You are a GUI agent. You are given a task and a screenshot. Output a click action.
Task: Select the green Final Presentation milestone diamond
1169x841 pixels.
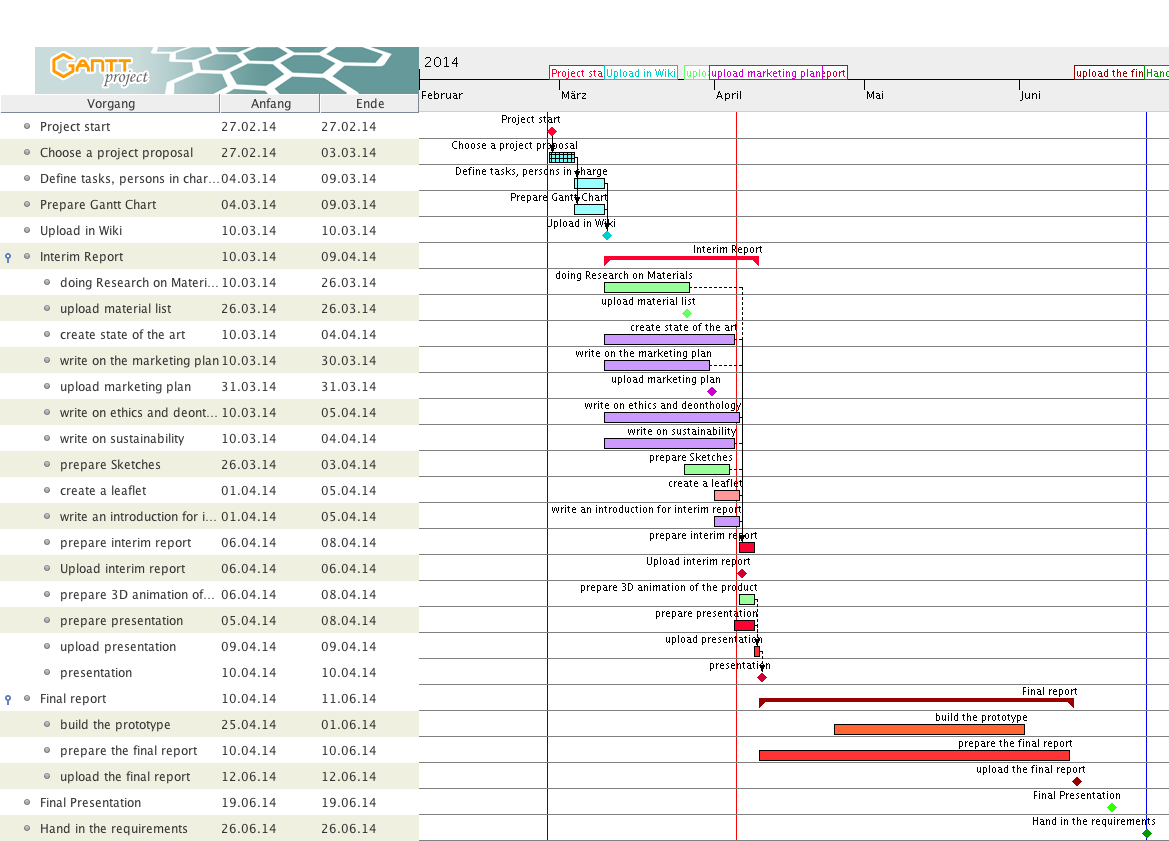coord(1112,807)
